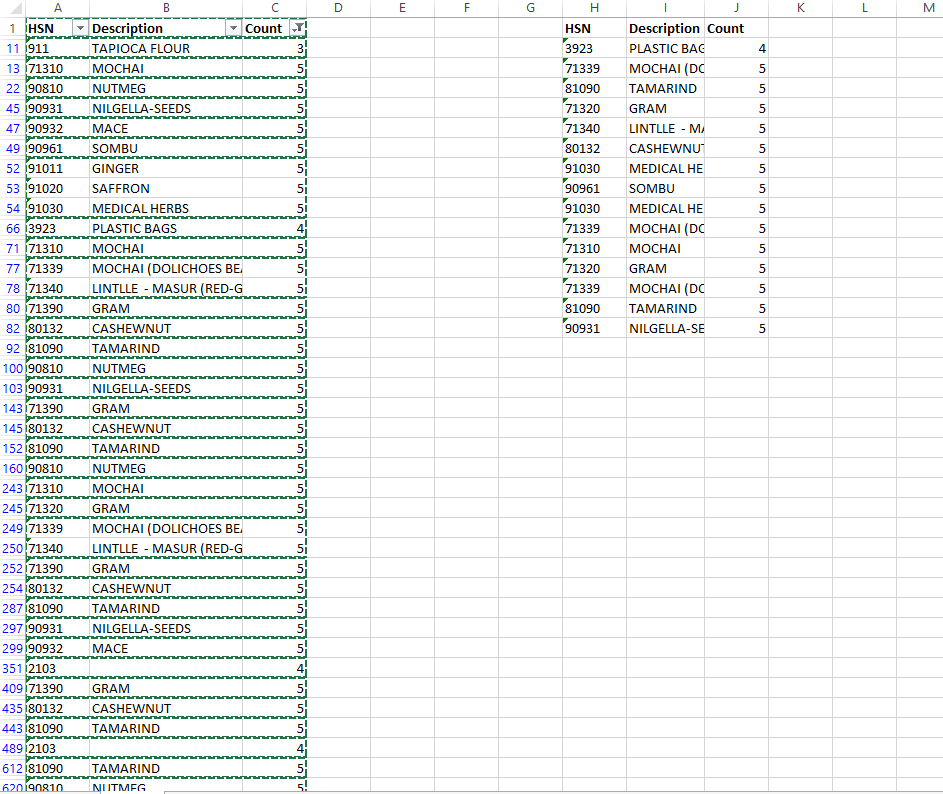Click NILGELLA-SE cell in column I
The height and width of the screenshot is (794, 943).
pyautogui.click(x=665, y=328)
